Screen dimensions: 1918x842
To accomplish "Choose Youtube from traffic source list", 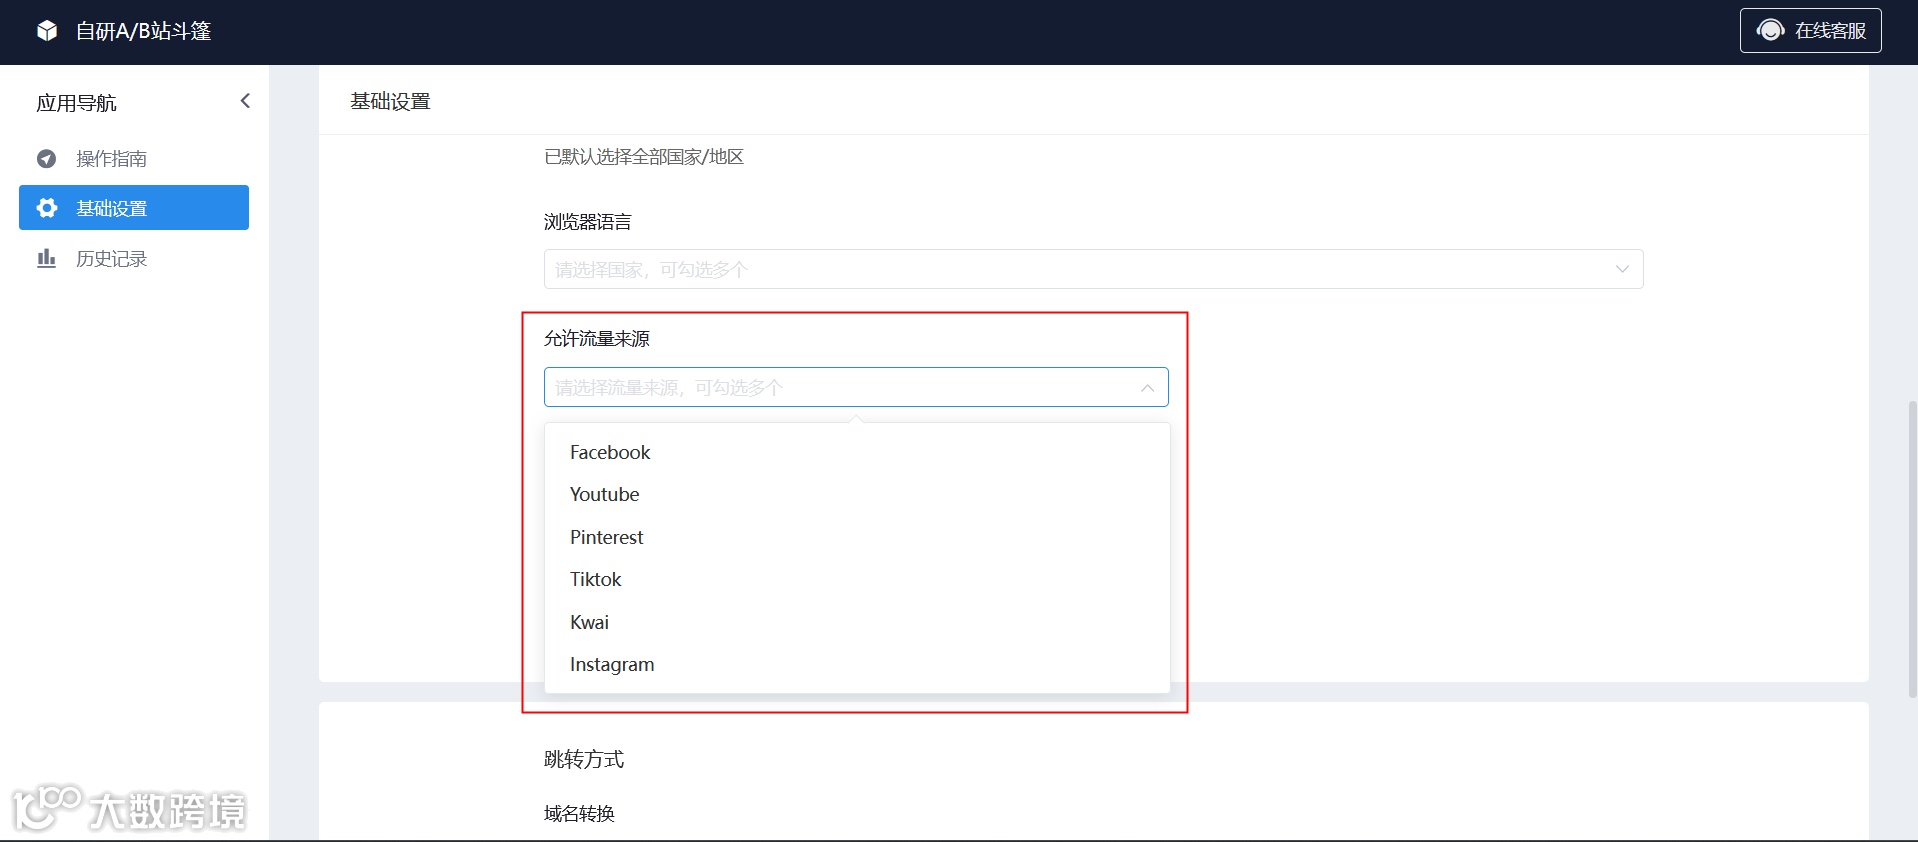I will pos(857,494).
